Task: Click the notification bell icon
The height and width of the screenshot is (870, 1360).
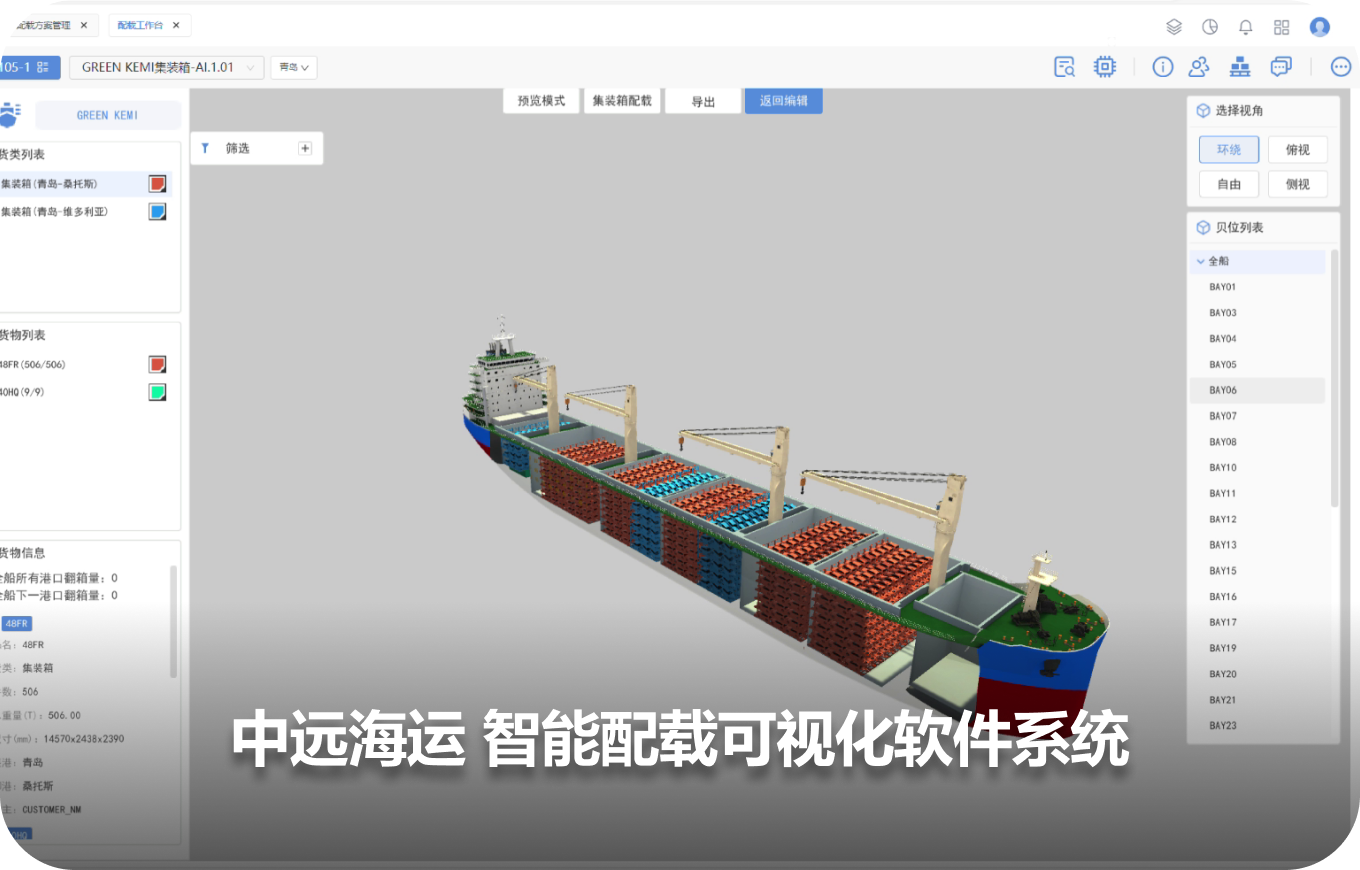Action: tap(1245, 27)
